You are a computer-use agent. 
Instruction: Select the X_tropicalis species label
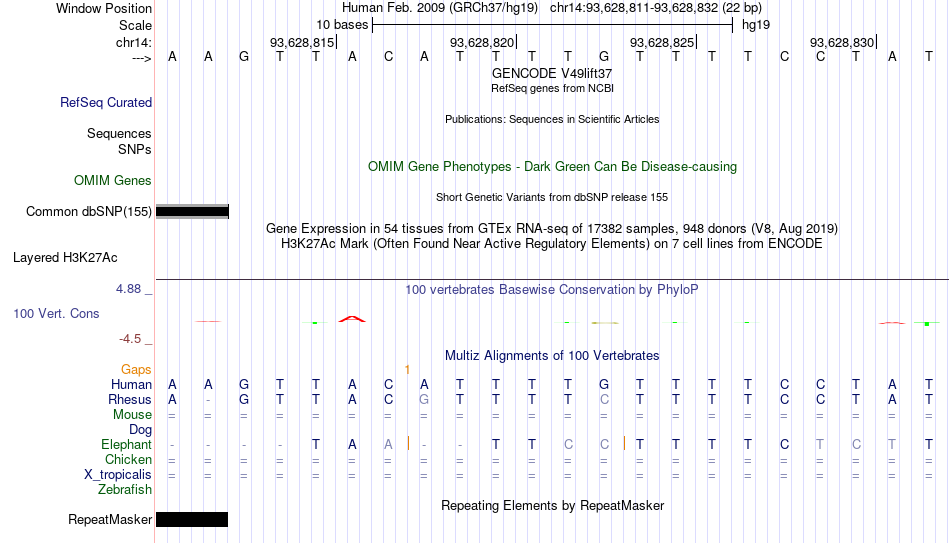coord(118,475)
